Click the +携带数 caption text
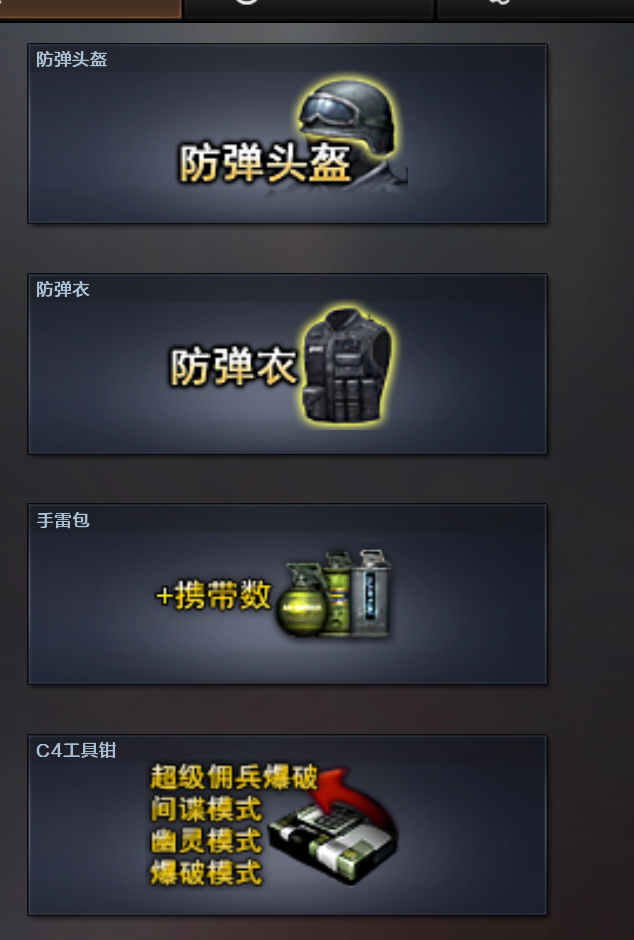Image resolution: width=634 pixels, height=940 pixels. pyautogui.click(x=213, y=595)
